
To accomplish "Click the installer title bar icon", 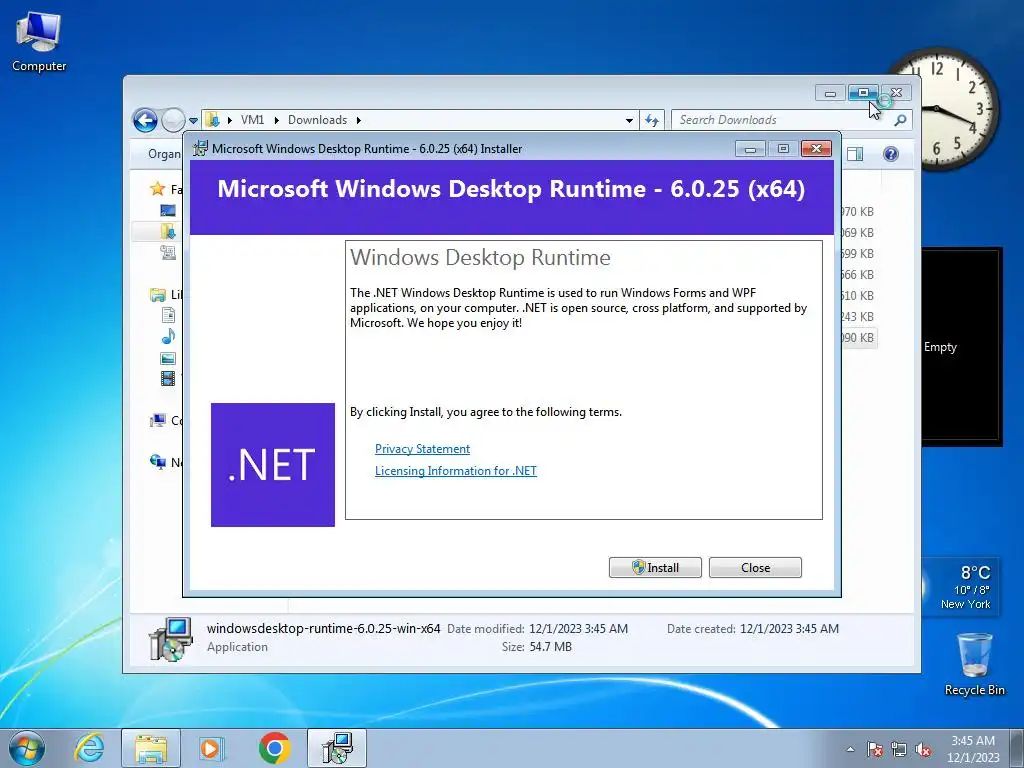I will click(x=200, y=148).
